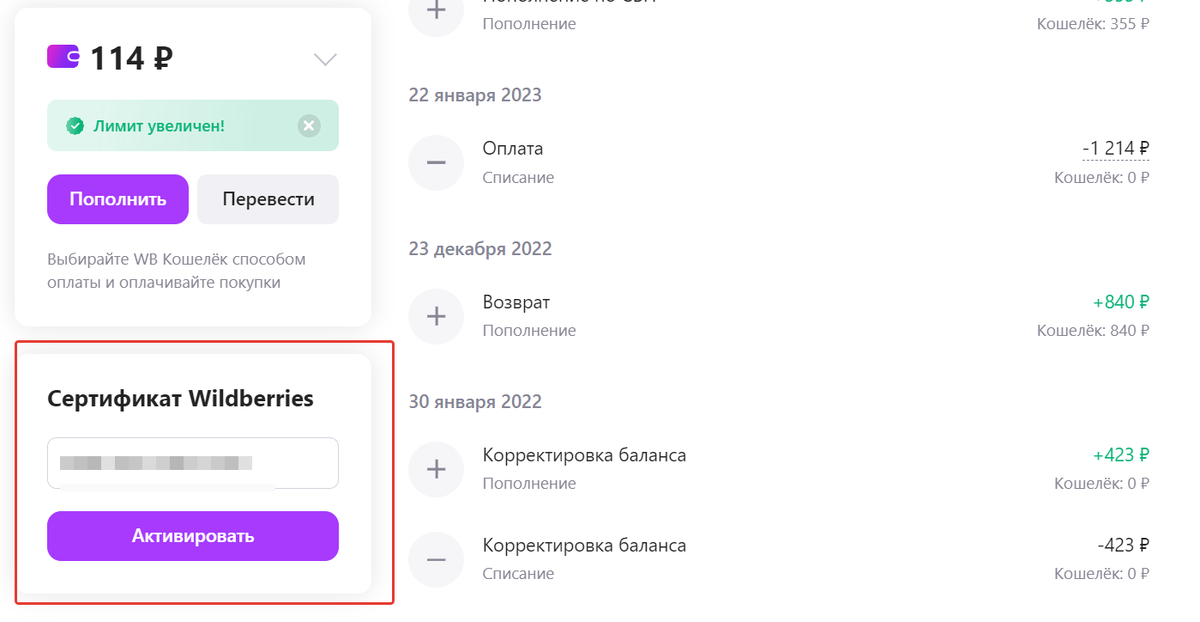This screenshot has height=622, width=1200.
Task: Click the 'Сертификат Wildberries' heading
Action: 180,399
